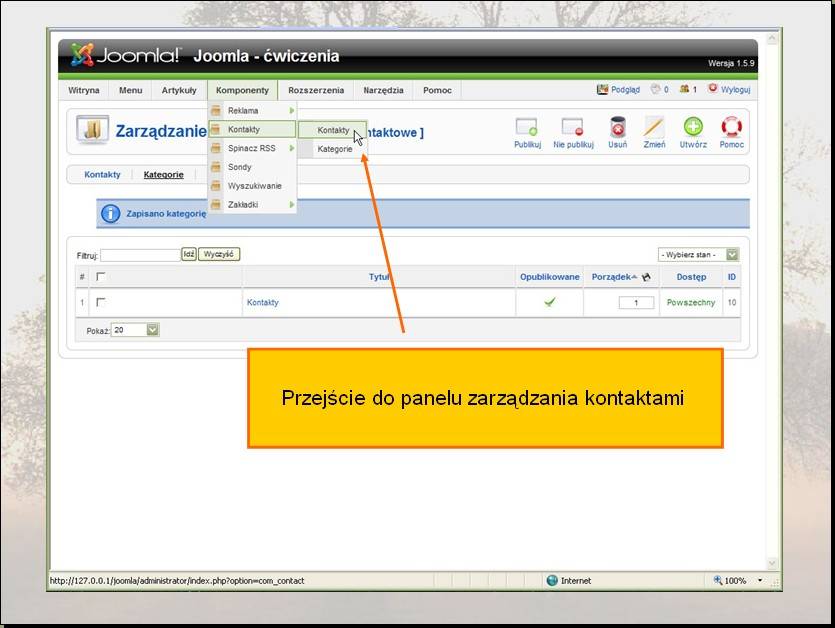
Task: Open the Komponenty menu
Action: [x=242, y=90]
